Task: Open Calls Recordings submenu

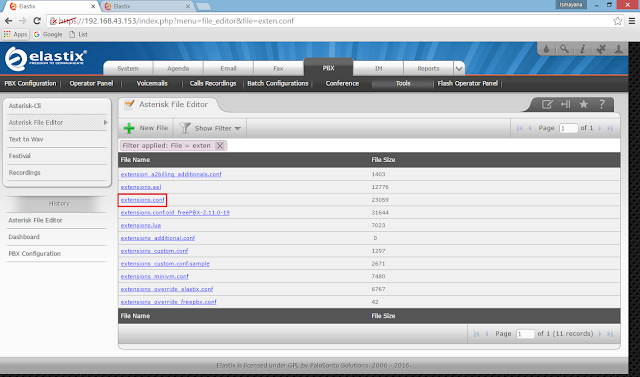Action: pyautogui.click(x=213, y=84)
